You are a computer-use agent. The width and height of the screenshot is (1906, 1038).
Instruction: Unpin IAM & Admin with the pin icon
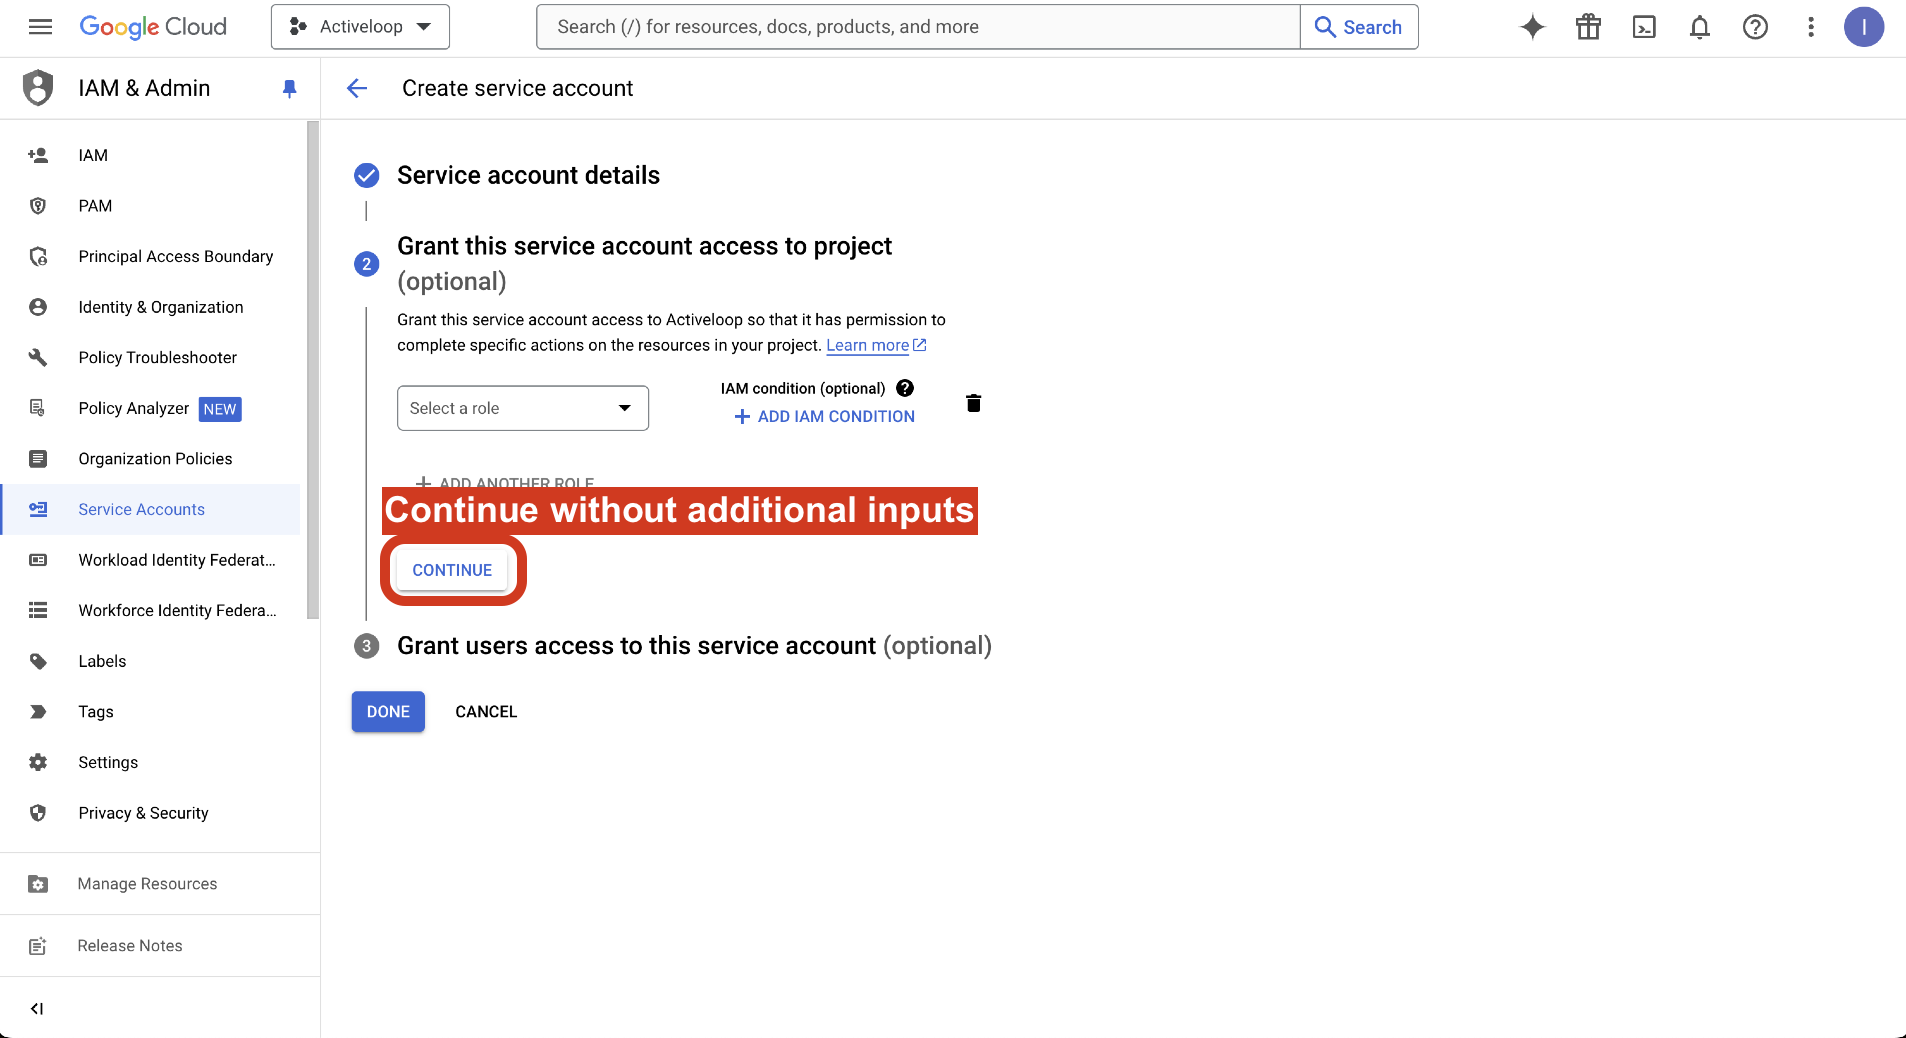click(290, 88)
